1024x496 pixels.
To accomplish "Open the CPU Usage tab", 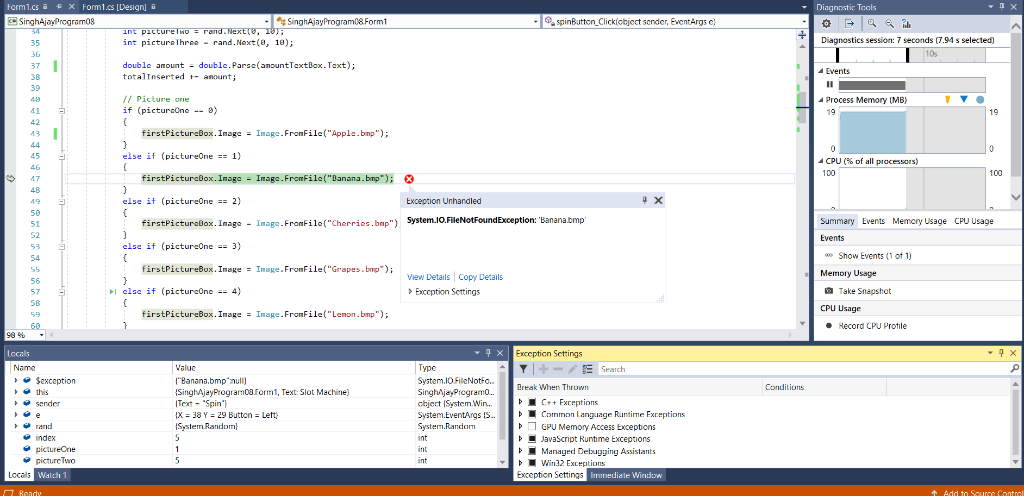I will pyautogui.click(x=974, y=221).
